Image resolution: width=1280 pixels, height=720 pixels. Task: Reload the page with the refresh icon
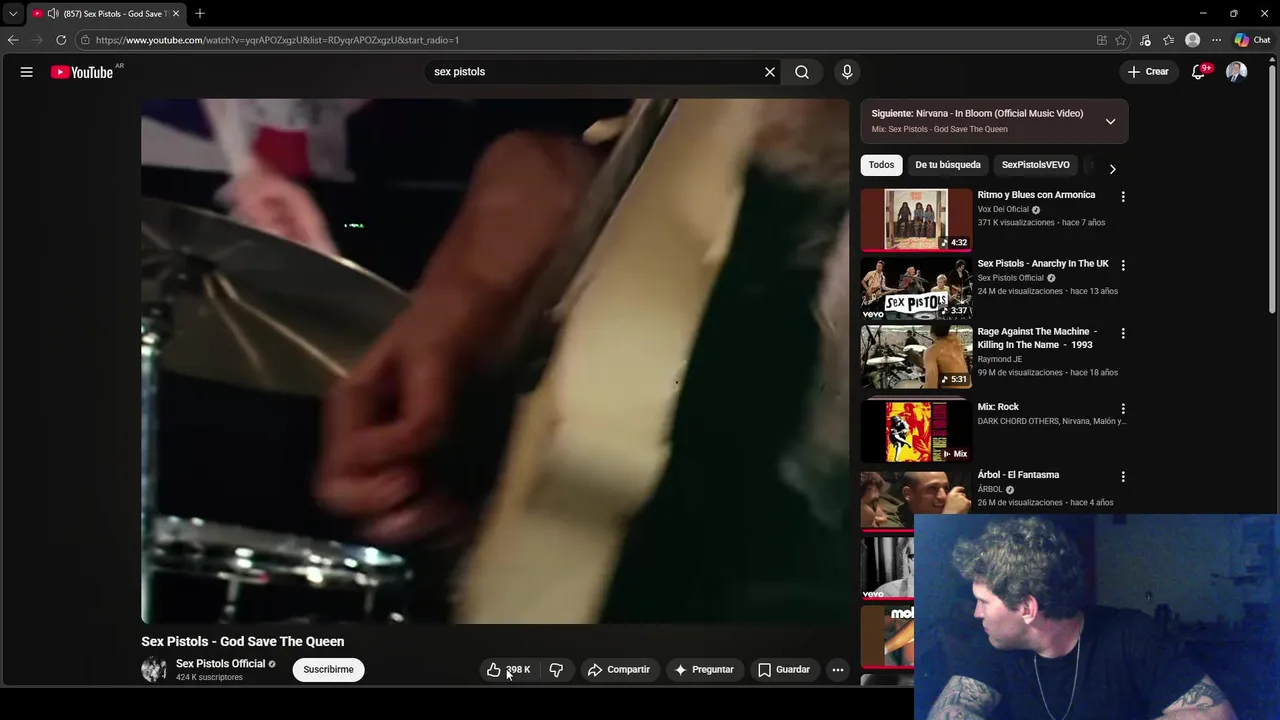coord(61,40)
